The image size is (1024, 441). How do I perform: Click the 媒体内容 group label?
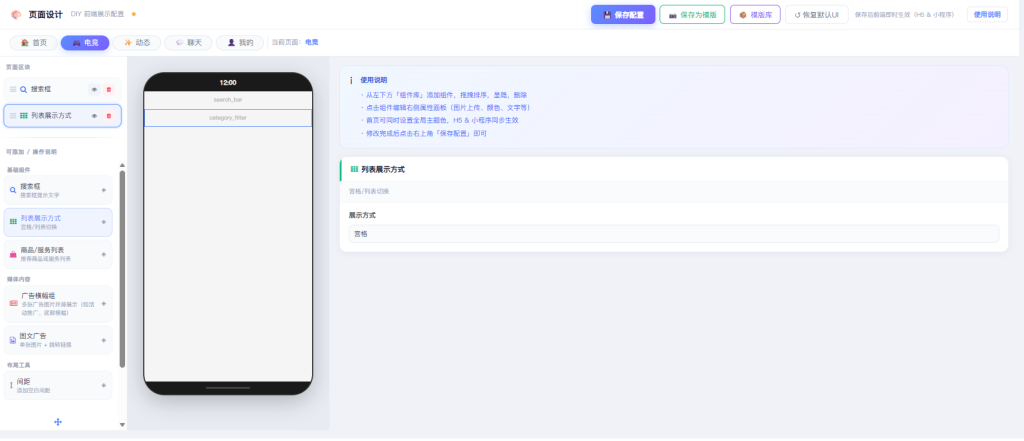pyautogui.click(x=19, y=279)
